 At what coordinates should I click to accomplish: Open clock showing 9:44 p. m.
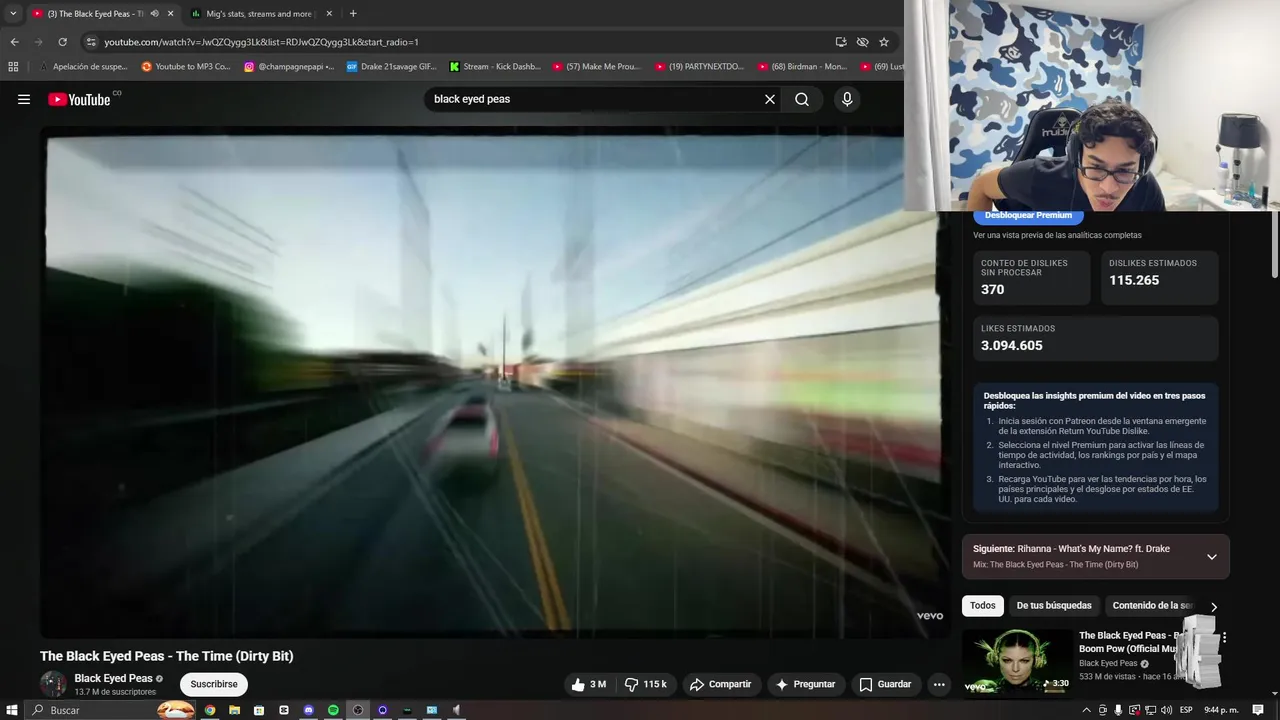click(x=1221, y=710)
